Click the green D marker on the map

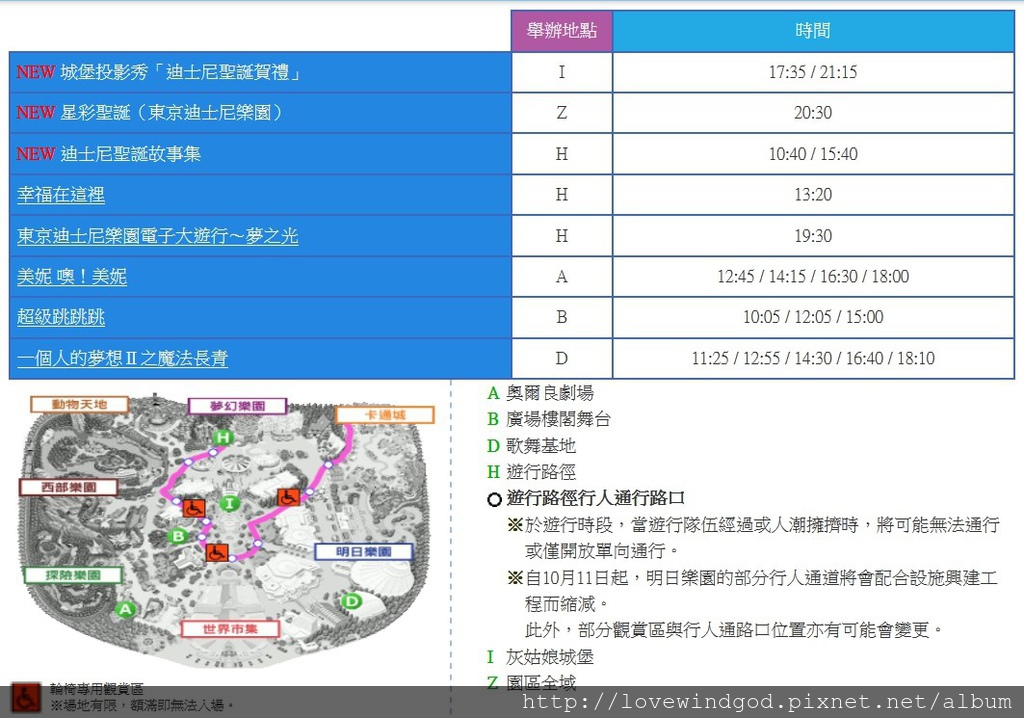[351, 601]
